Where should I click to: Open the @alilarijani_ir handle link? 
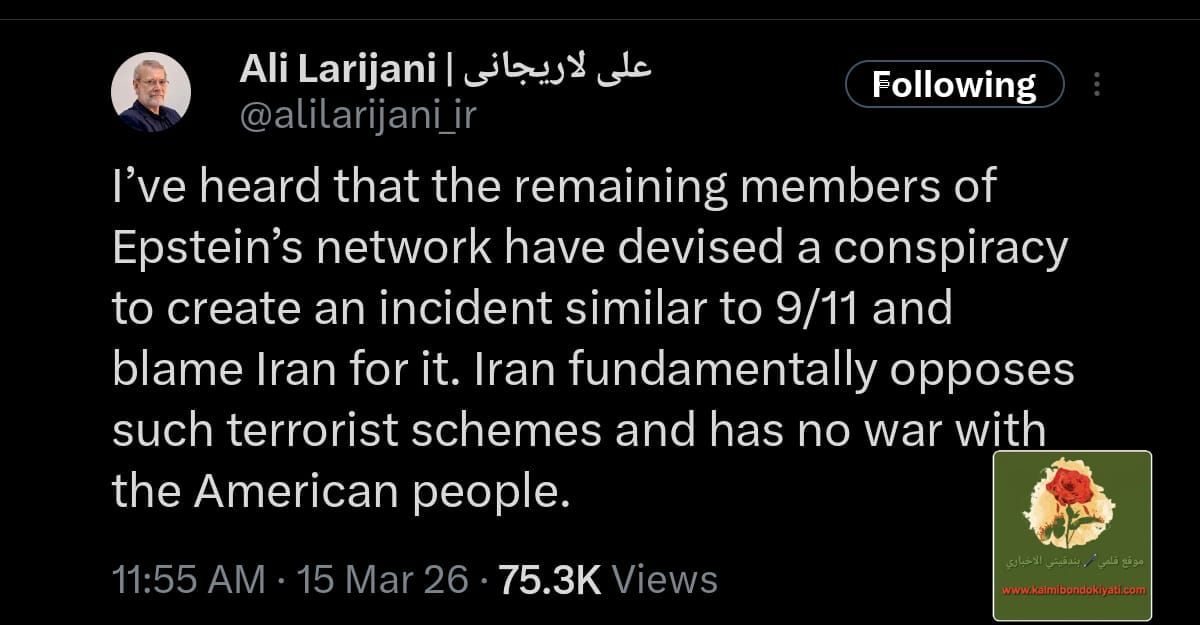[358, 115]
